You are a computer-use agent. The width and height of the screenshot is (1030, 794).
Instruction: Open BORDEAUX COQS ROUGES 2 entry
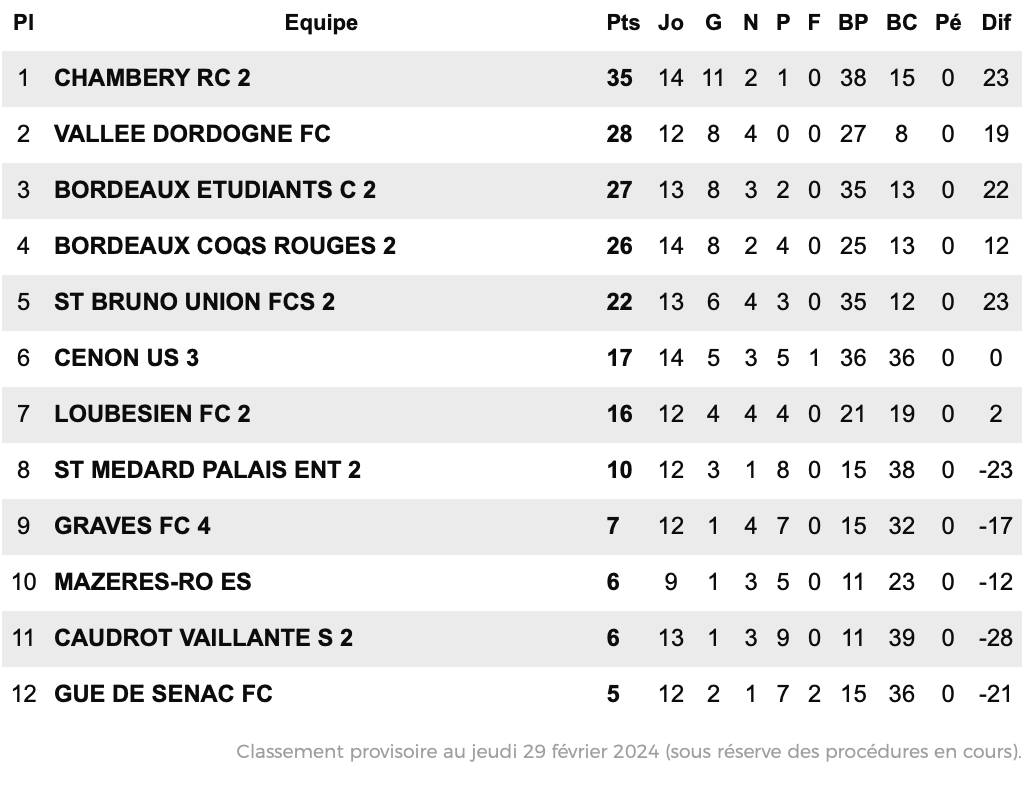(x=225, y=246)
